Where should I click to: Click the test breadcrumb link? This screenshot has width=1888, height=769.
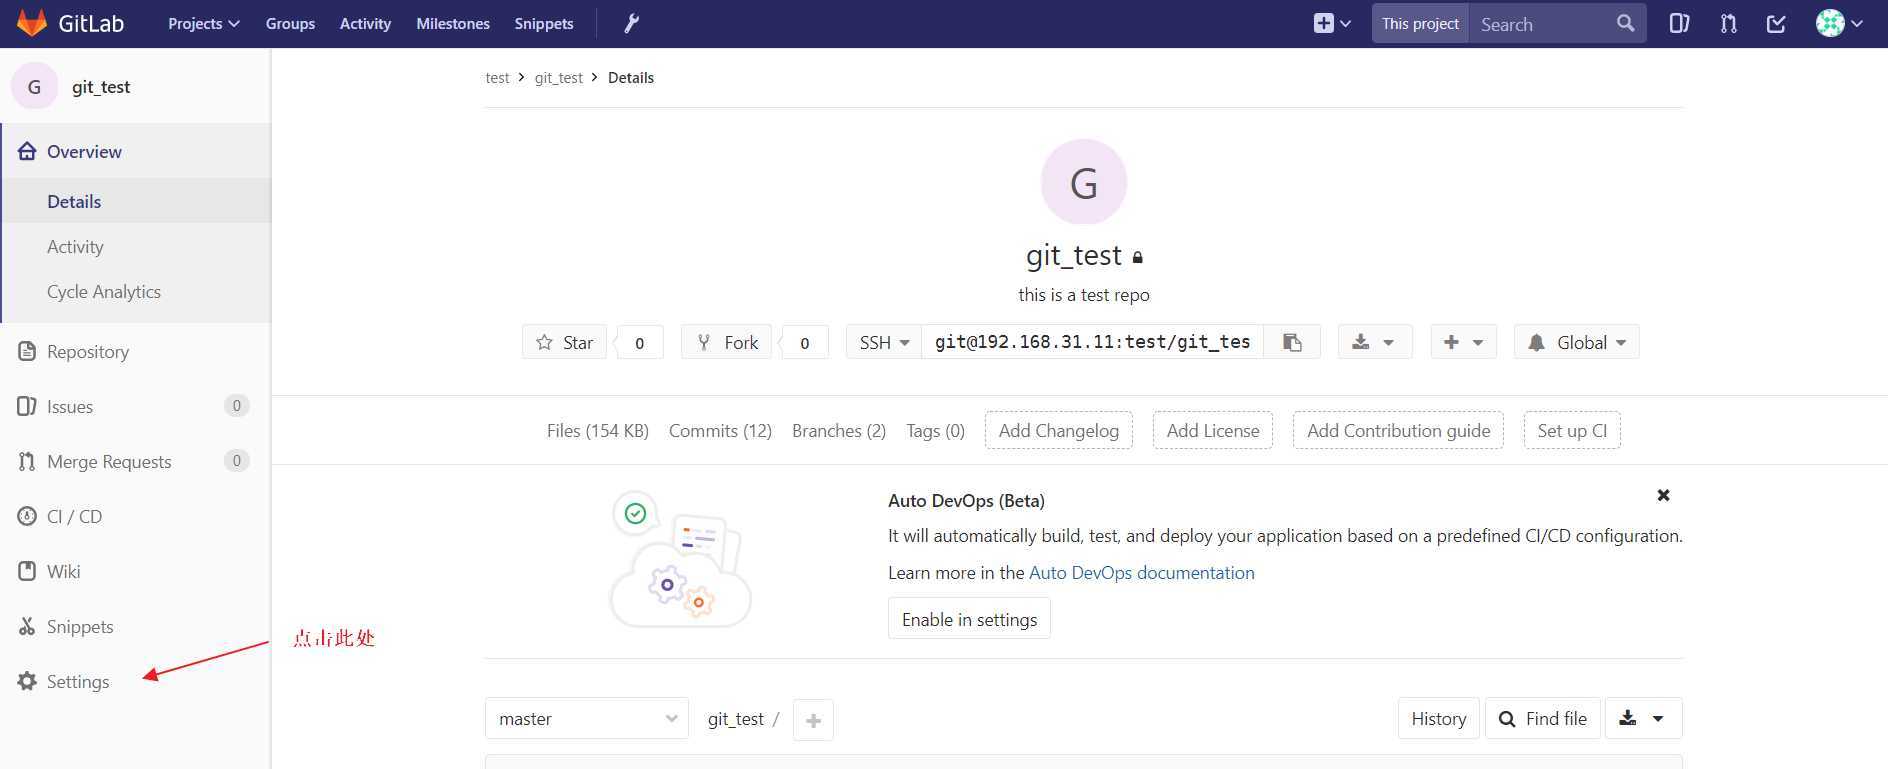(x=497, y=78)
